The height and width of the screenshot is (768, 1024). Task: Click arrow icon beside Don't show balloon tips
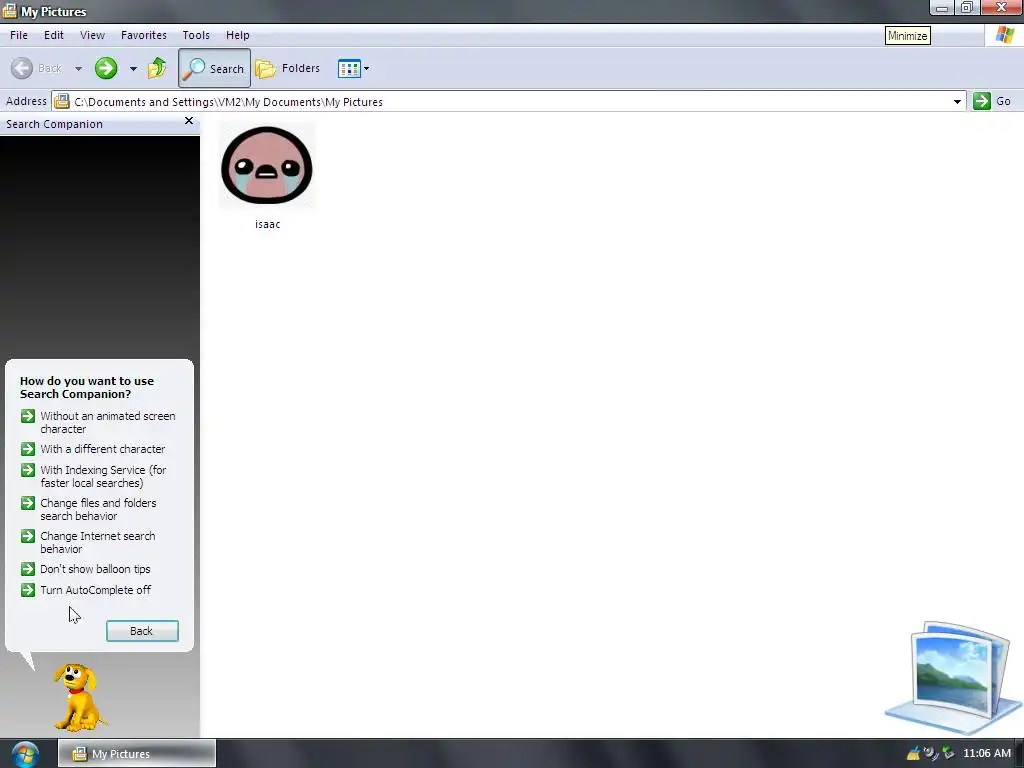[27, 569]
